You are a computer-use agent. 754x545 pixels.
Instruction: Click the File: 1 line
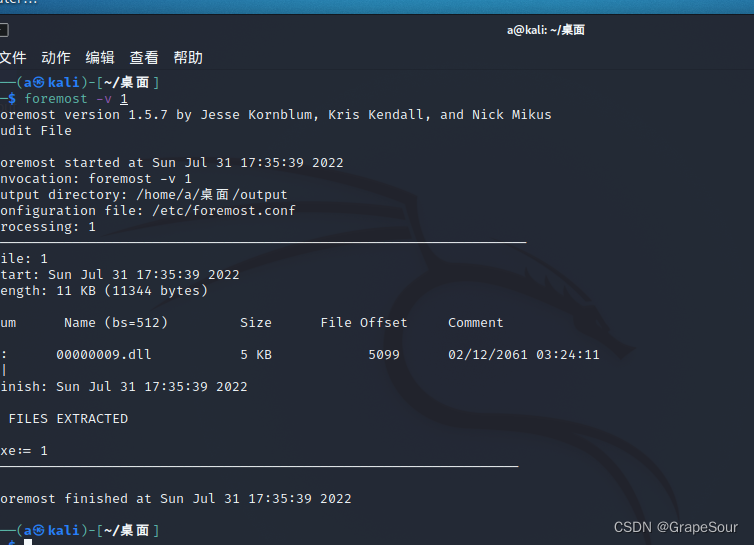(x=24, y=259)
